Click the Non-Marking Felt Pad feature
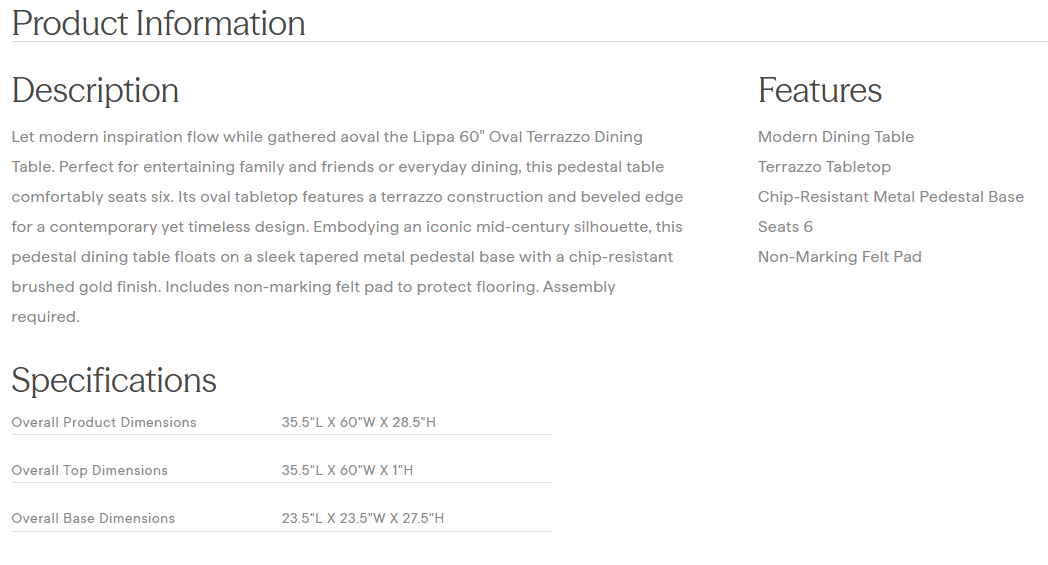 click(x=839, y=257)
